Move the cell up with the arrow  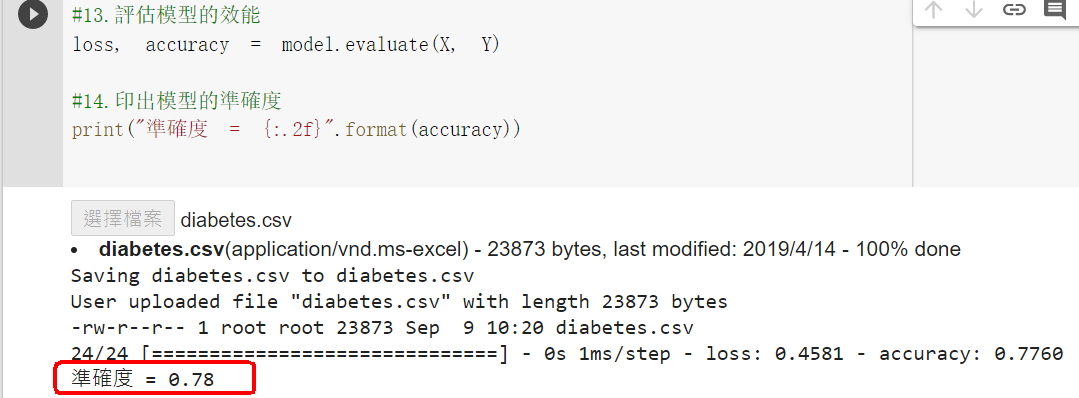click(x=933, y=10)
